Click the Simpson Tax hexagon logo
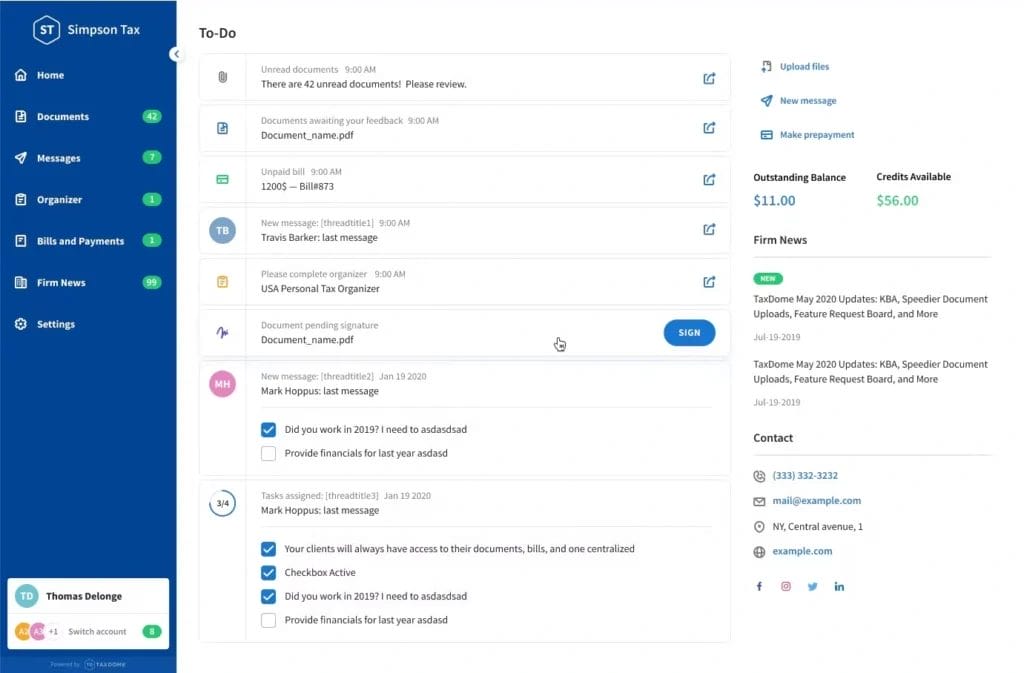1024x673 pixels. click(x=46, y=30)
